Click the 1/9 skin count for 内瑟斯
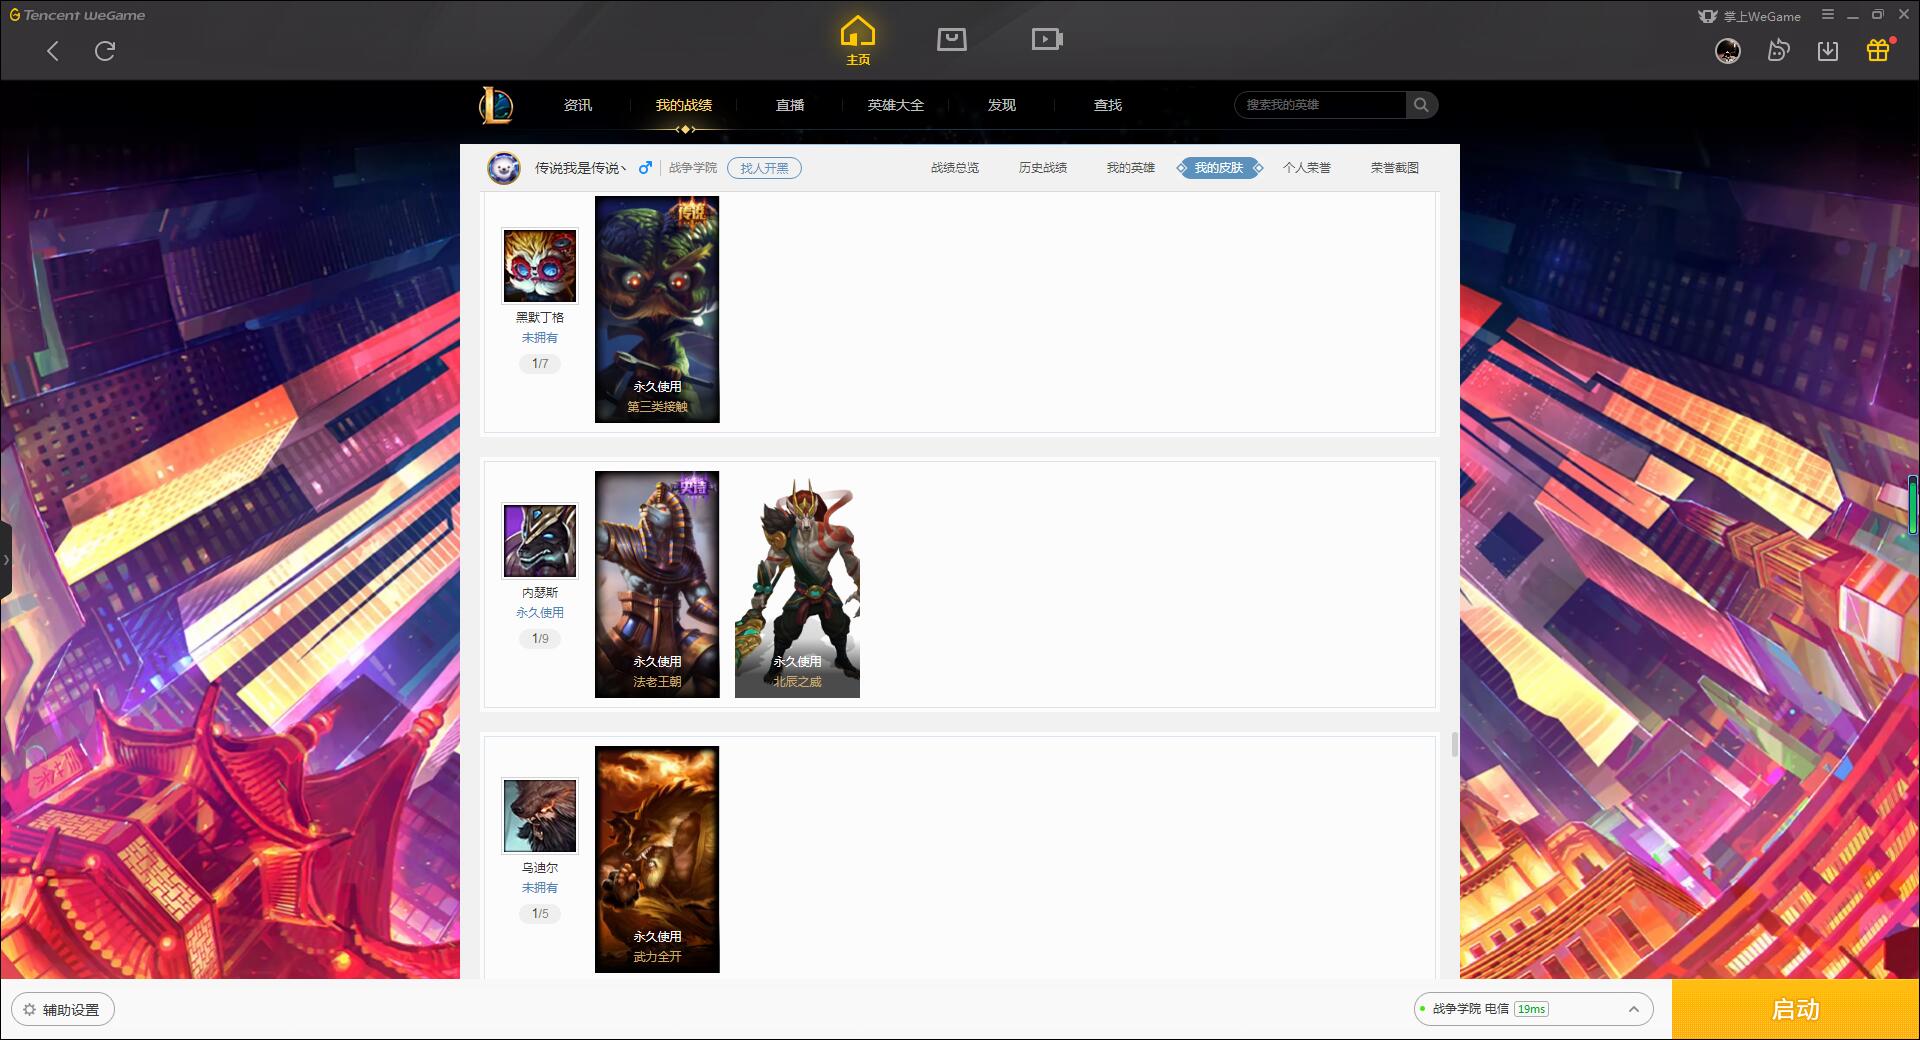The width and height of the screenshot is (1920, 1040). [540, 639]
